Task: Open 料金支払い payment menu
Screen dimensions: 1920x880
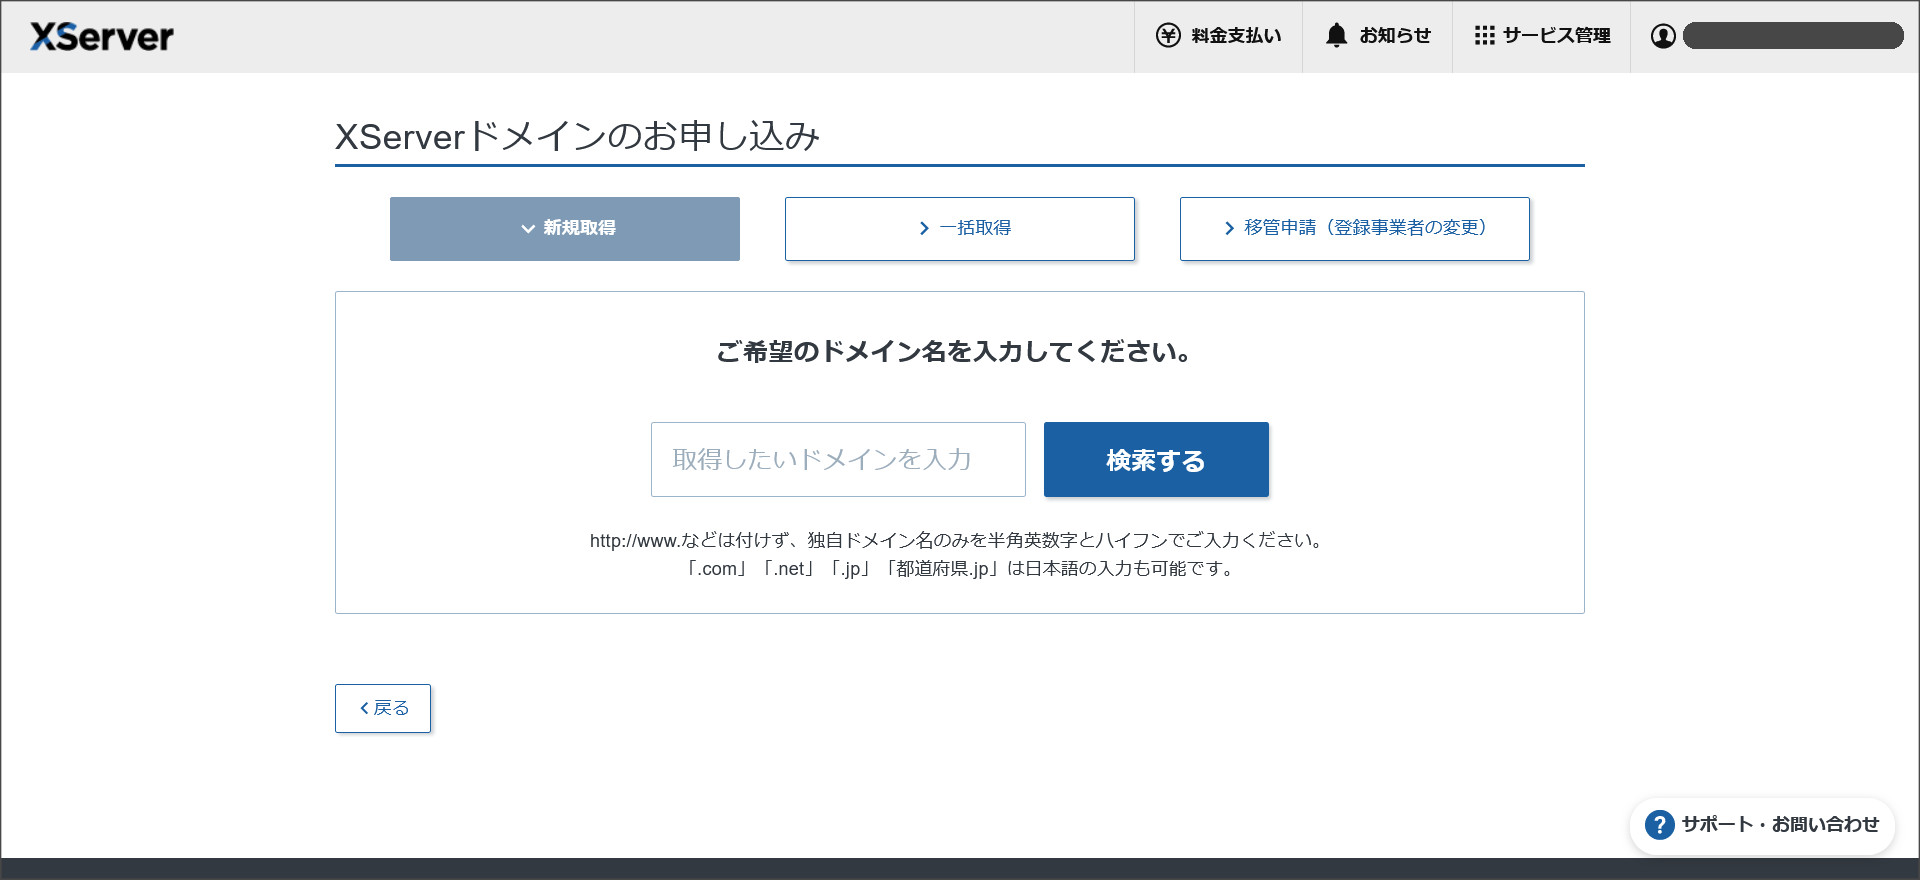Action: (1218, 36)
